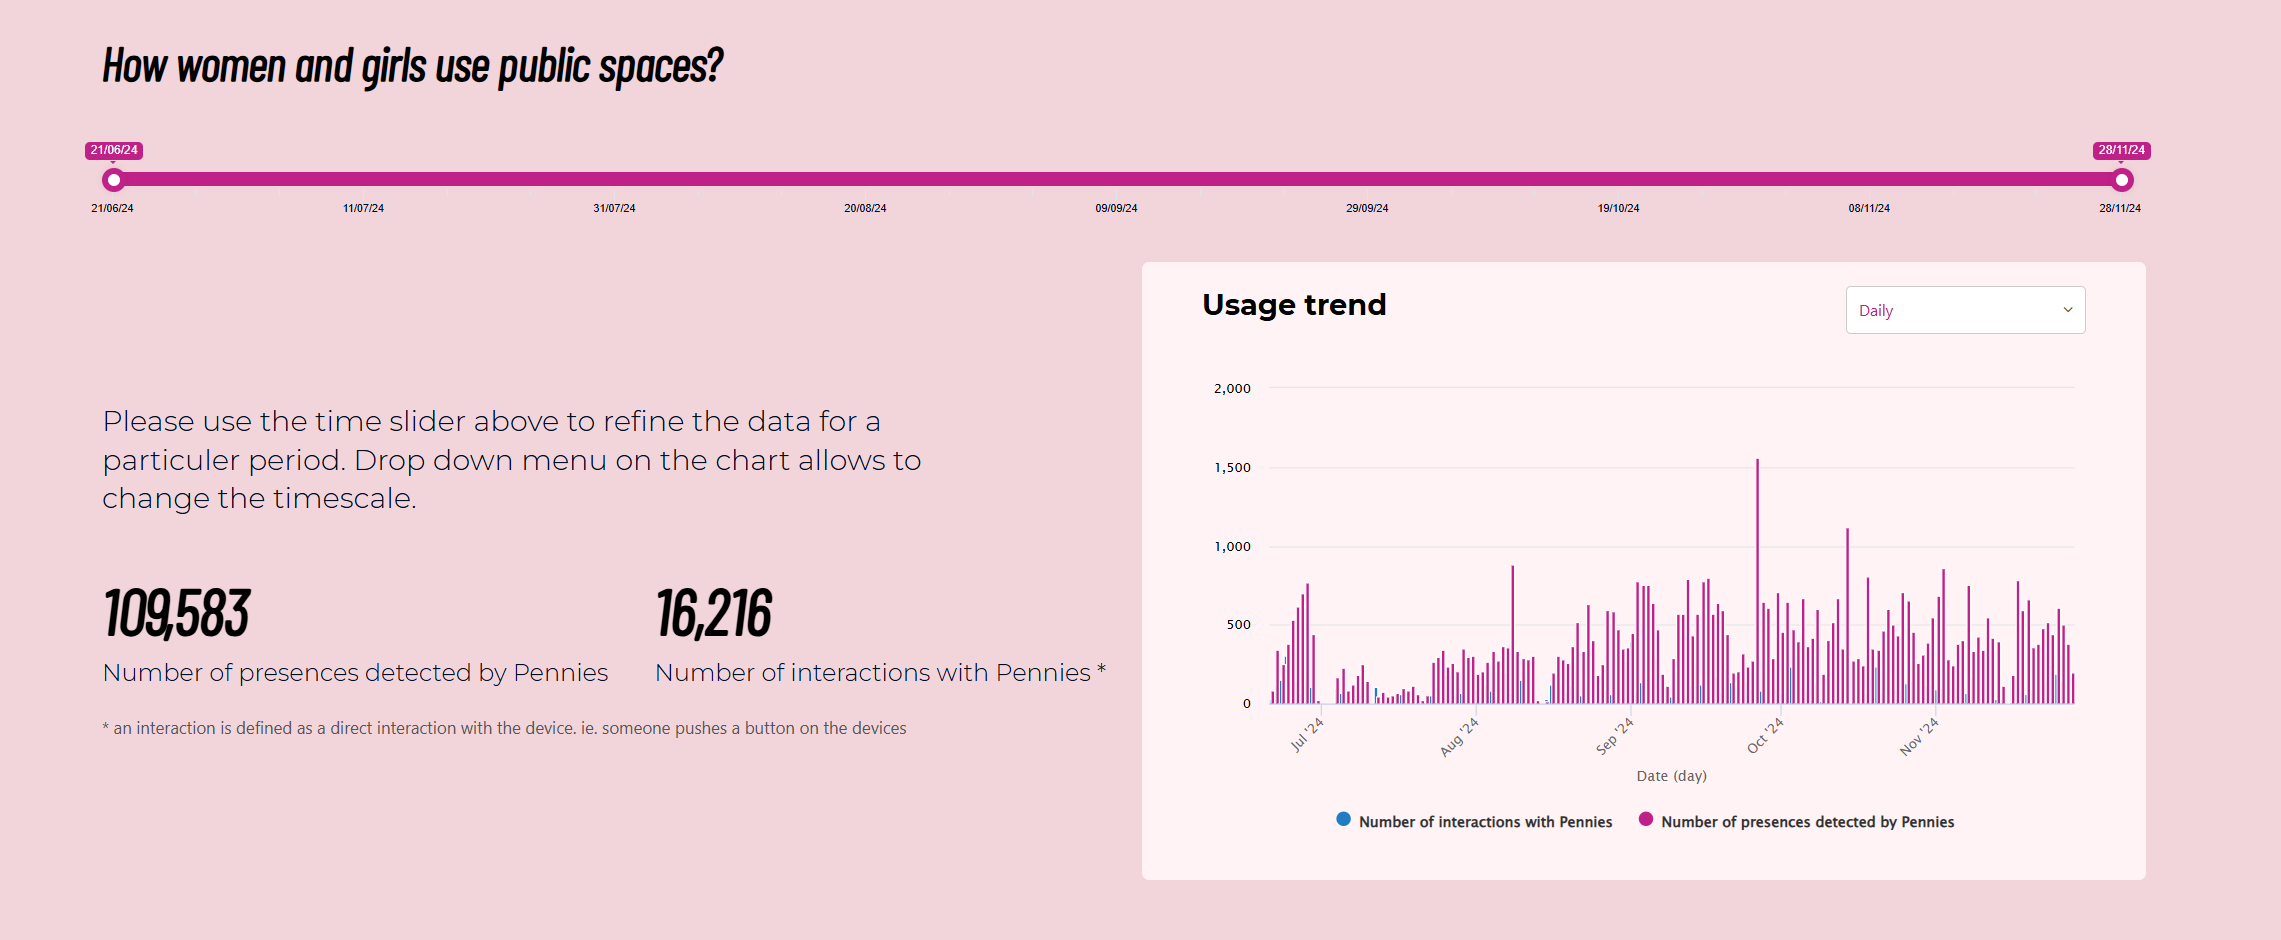Screen dimensions: 2281x940
Task: Click the 2,000 y-axis label
Action: pyautogui.click(x=1232, y=388)
